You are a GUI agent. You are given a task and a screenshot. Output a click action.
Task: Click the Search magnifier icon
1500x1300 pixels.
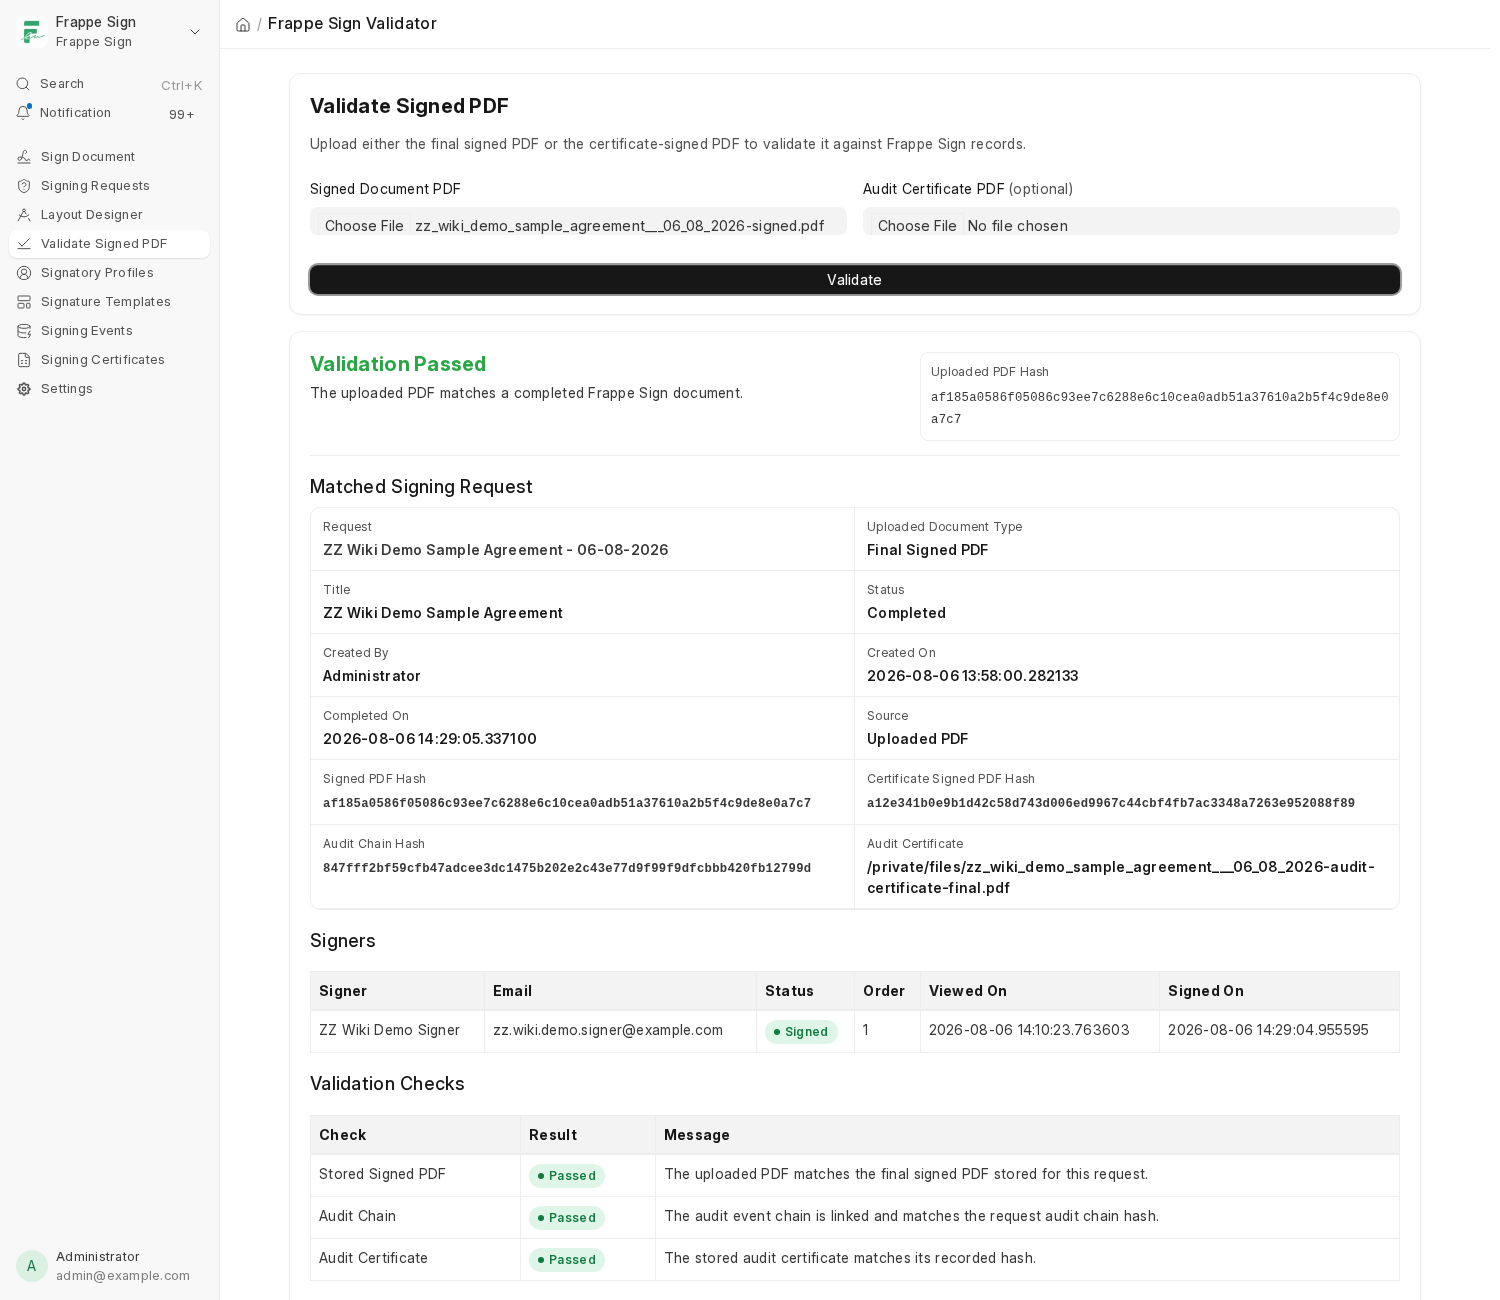[23, 84]
